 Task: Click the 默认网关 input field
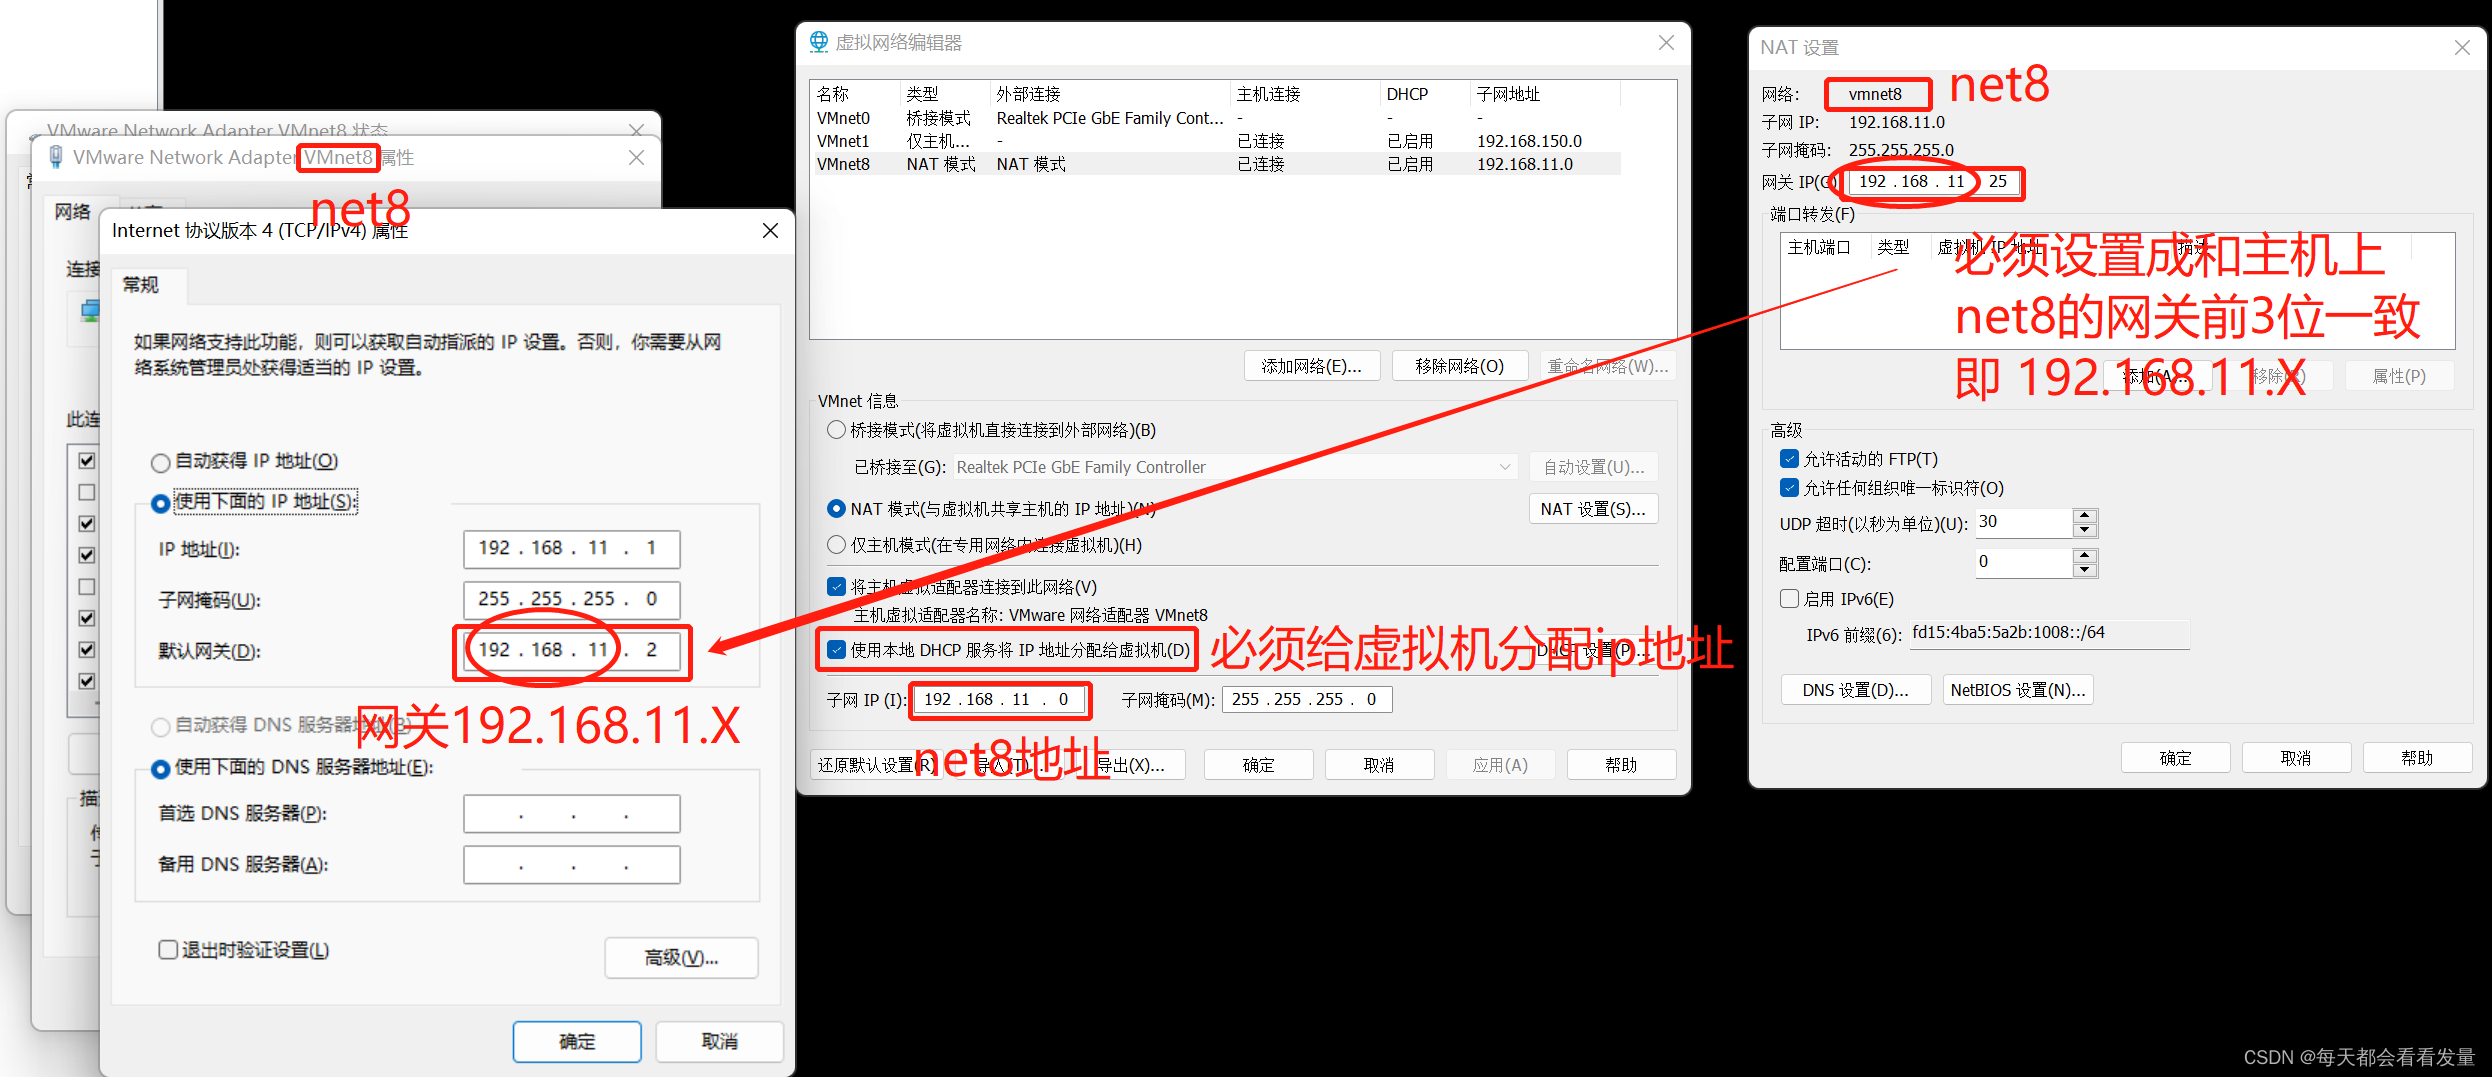pos(572,651)
